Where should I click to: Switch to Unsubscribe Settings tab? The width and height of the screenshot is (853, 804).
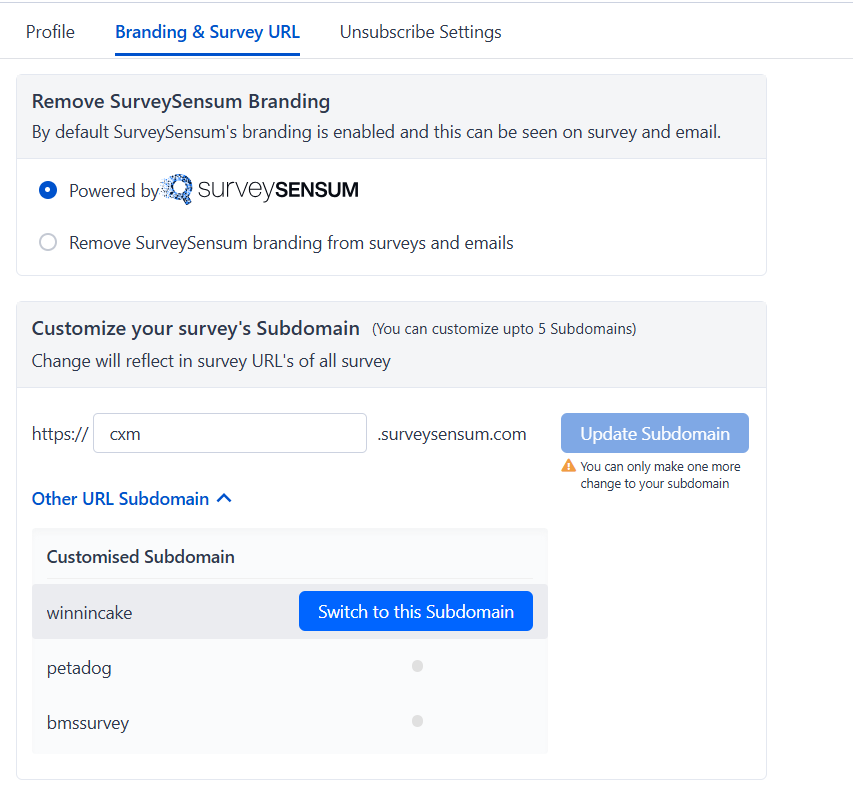420,32
